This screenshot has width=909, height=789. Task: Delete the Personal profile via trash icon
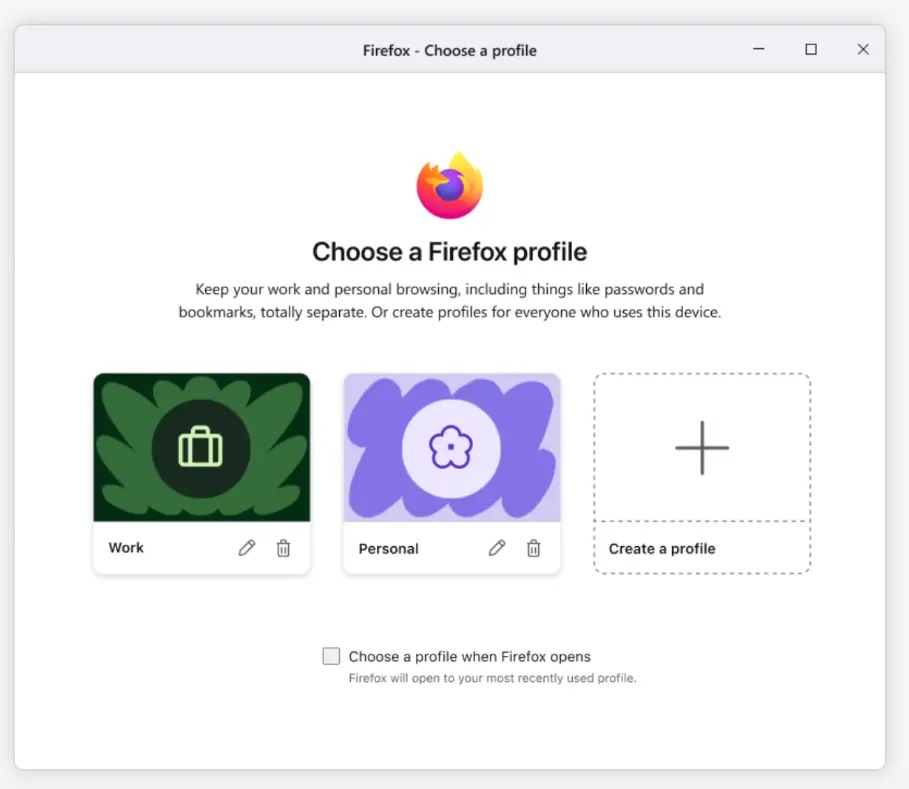[534, 548]
